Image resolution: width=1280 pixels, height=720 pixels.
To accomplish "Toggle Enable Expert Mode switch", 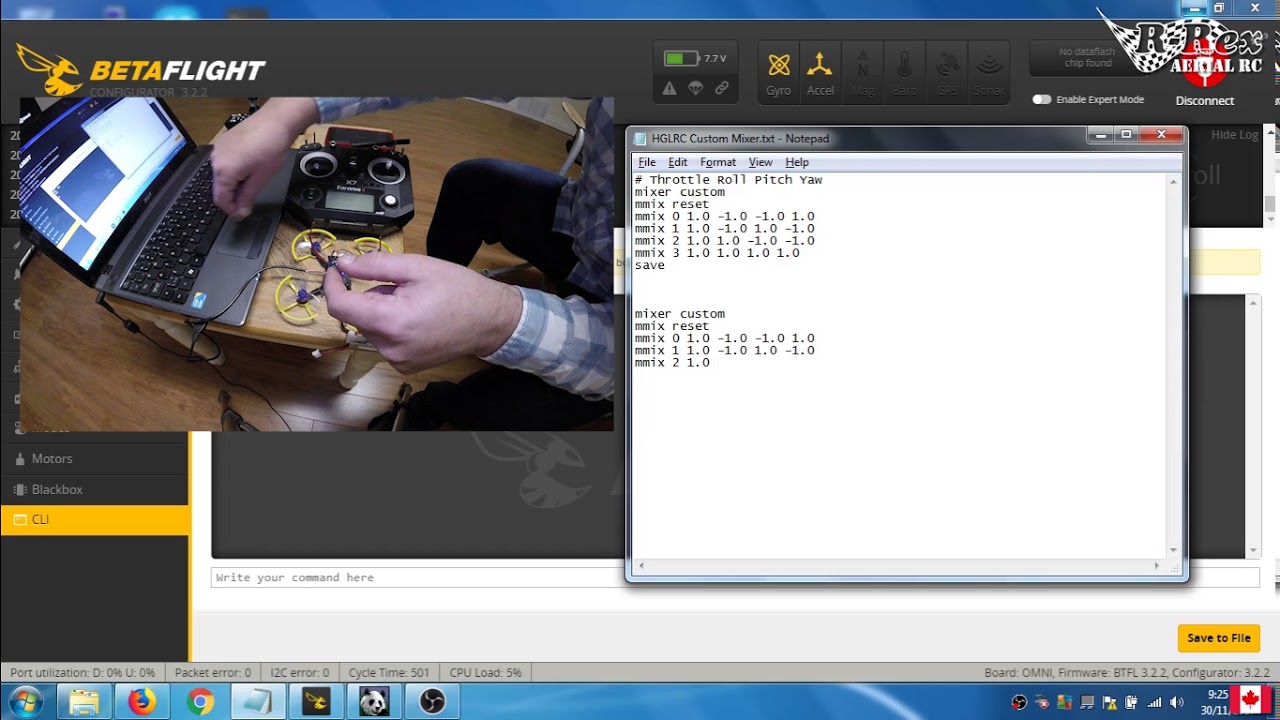I will [x=1042, y=100].
